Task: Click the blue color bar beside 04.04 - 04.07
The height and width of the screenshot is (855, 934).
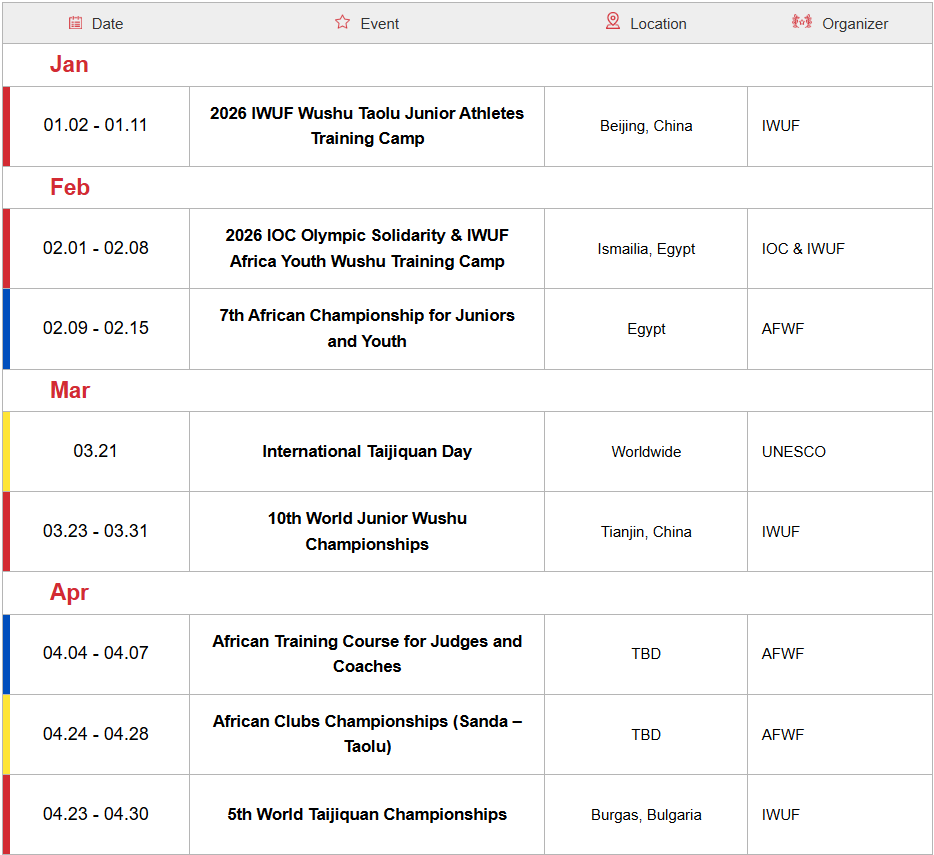Action: coord(6,654)
